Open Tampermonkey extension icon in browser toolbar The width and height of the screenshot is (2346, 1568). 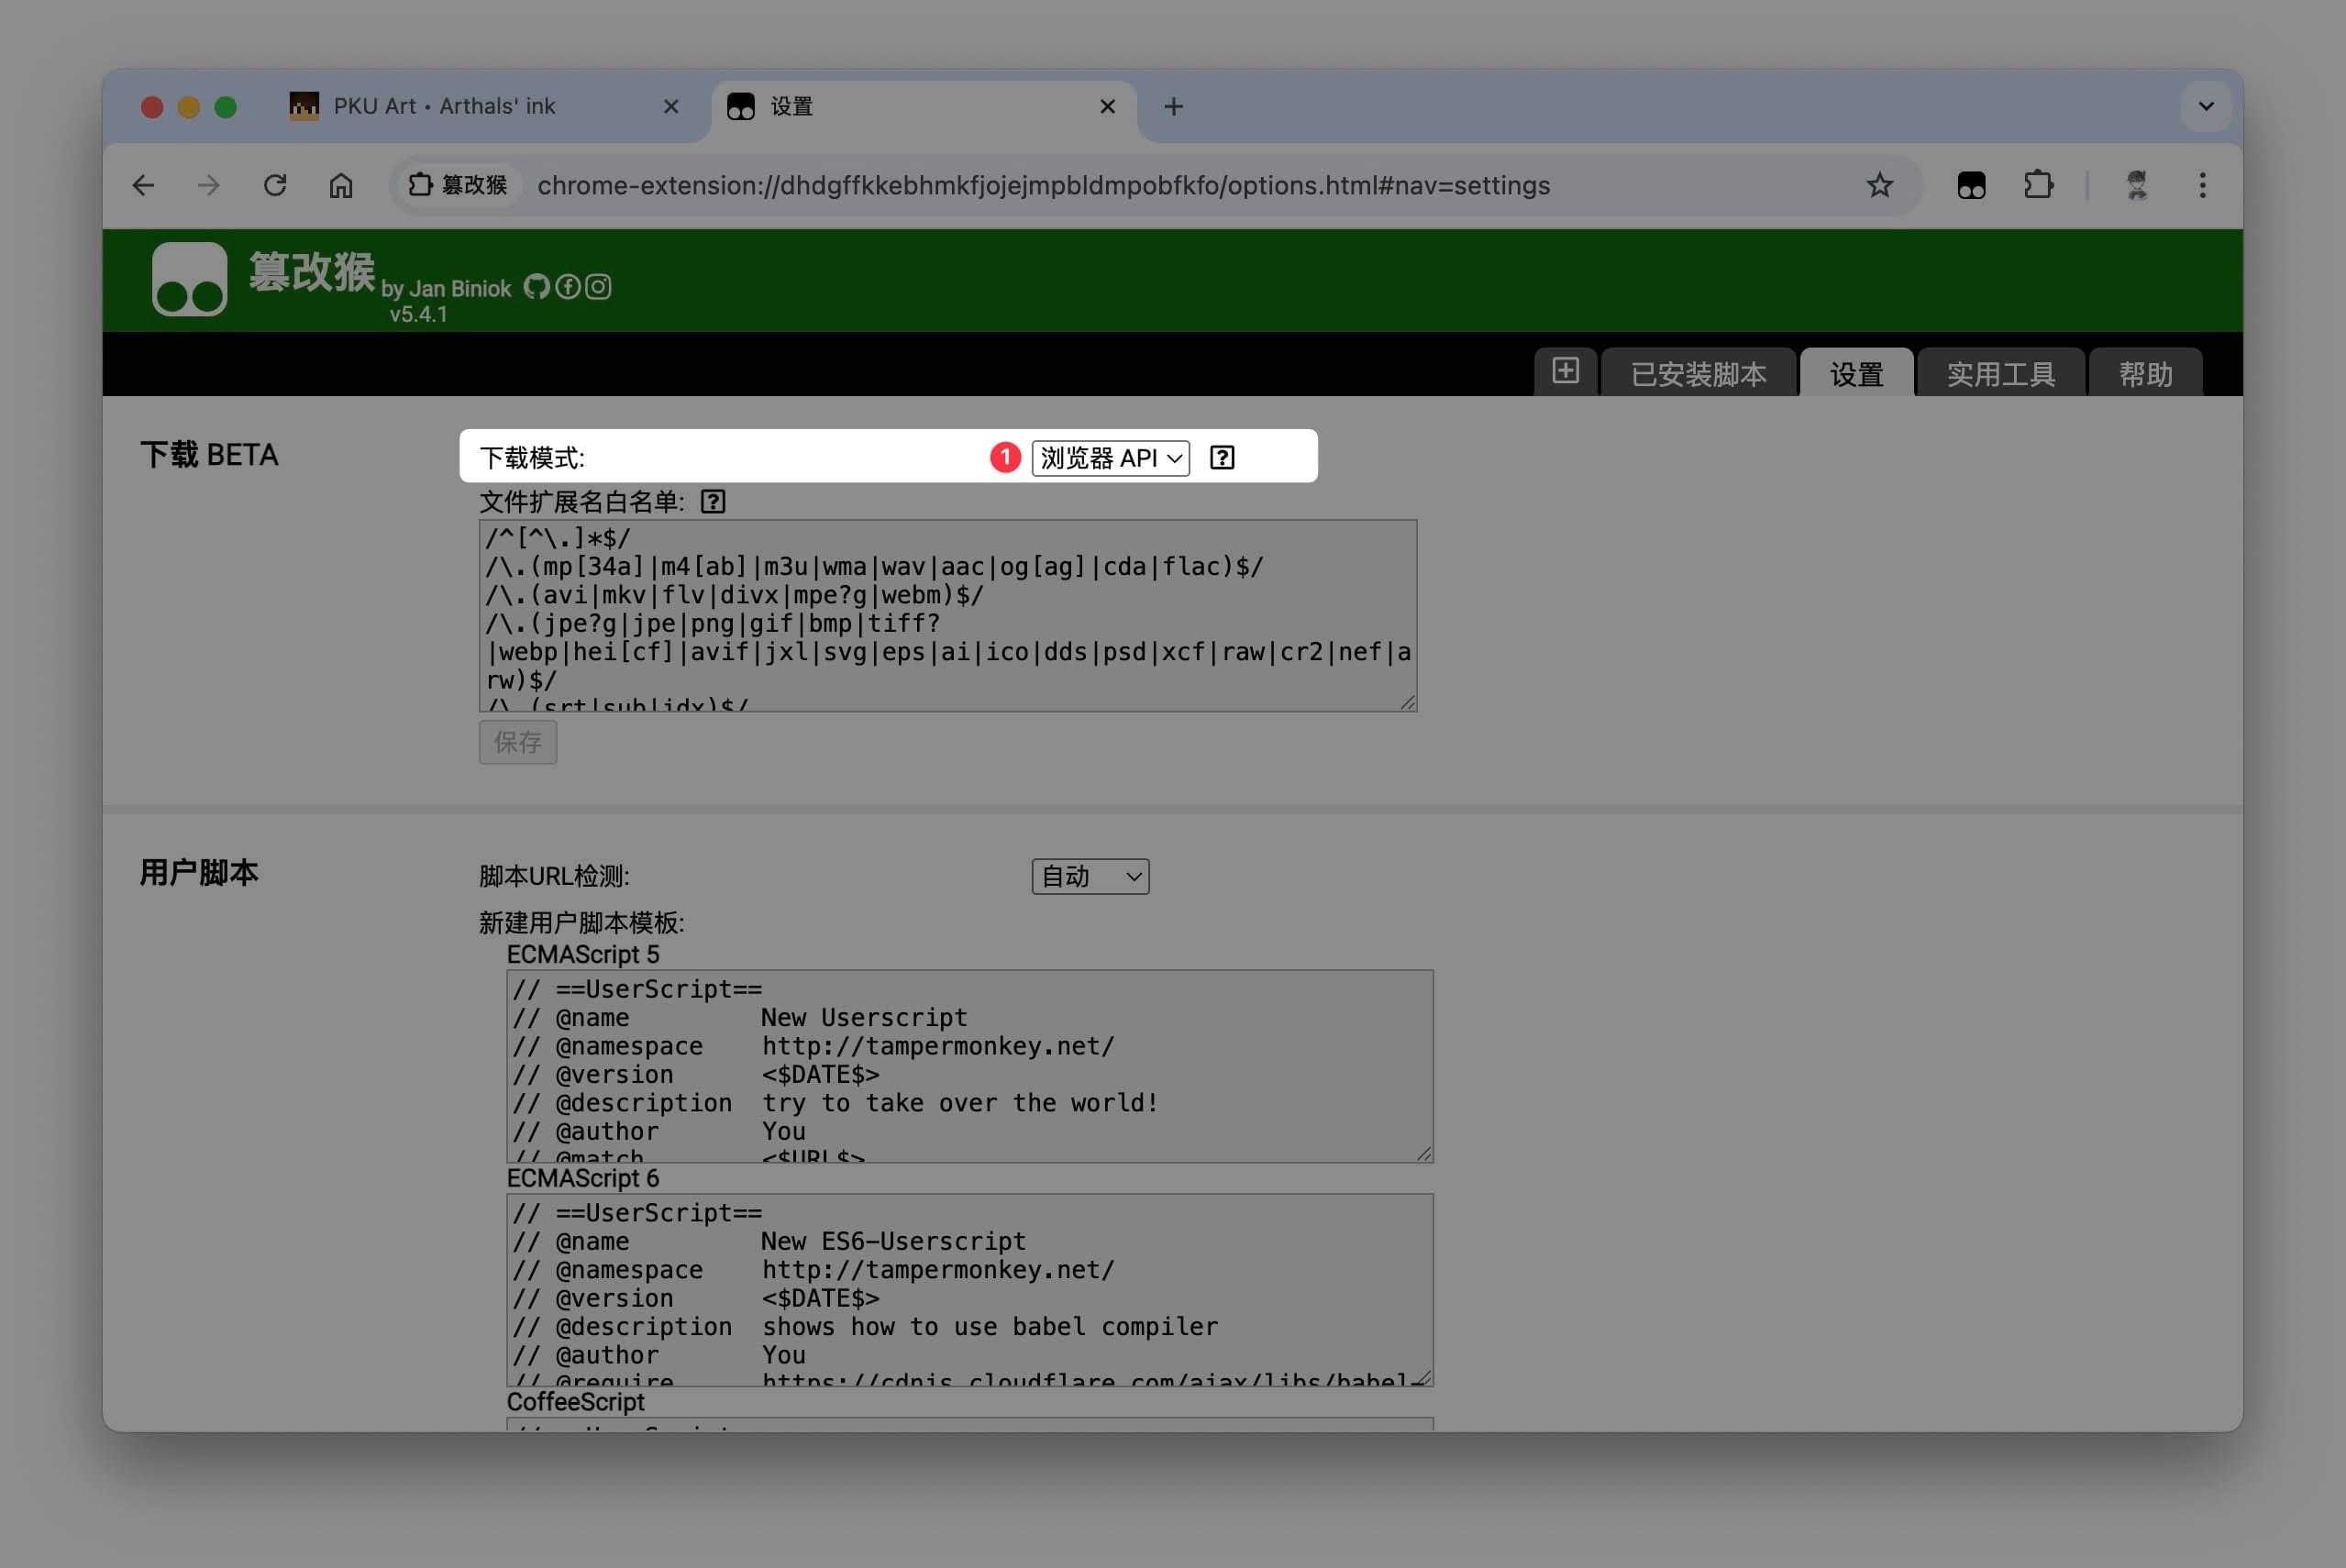click(1970, 185)
